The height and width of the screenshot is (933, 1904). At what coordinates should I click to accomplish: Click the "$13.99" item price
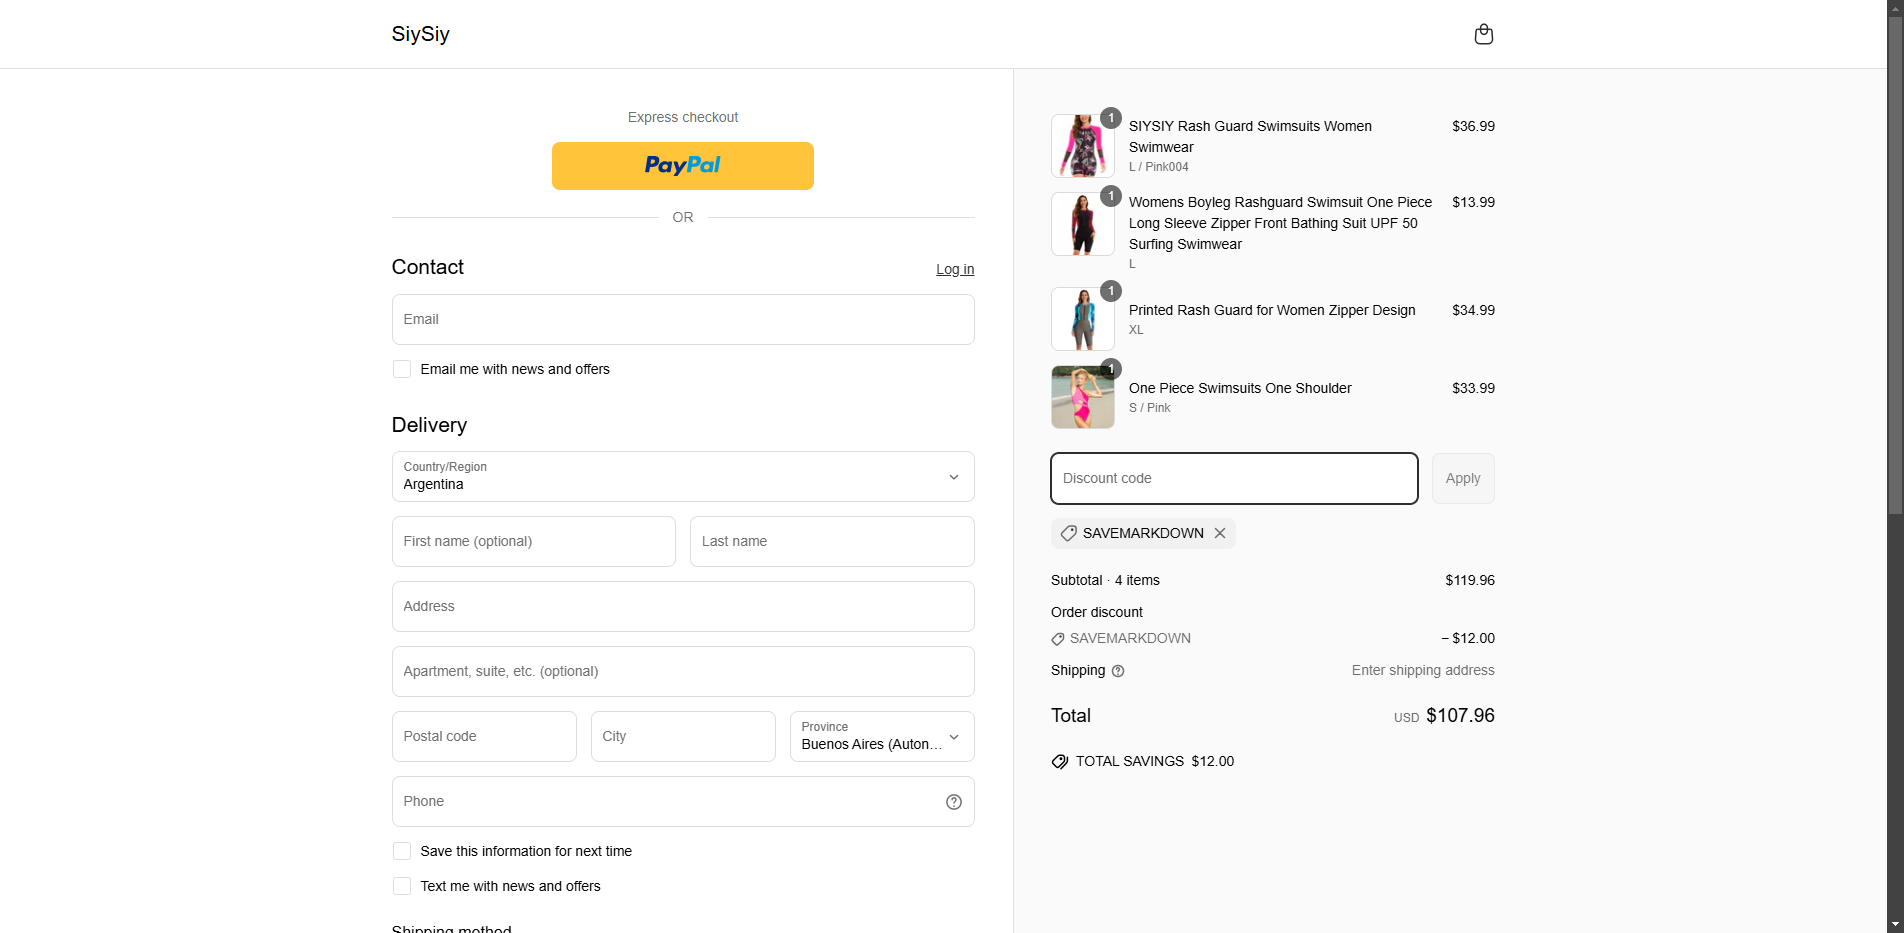click(x=1473, y=202)
